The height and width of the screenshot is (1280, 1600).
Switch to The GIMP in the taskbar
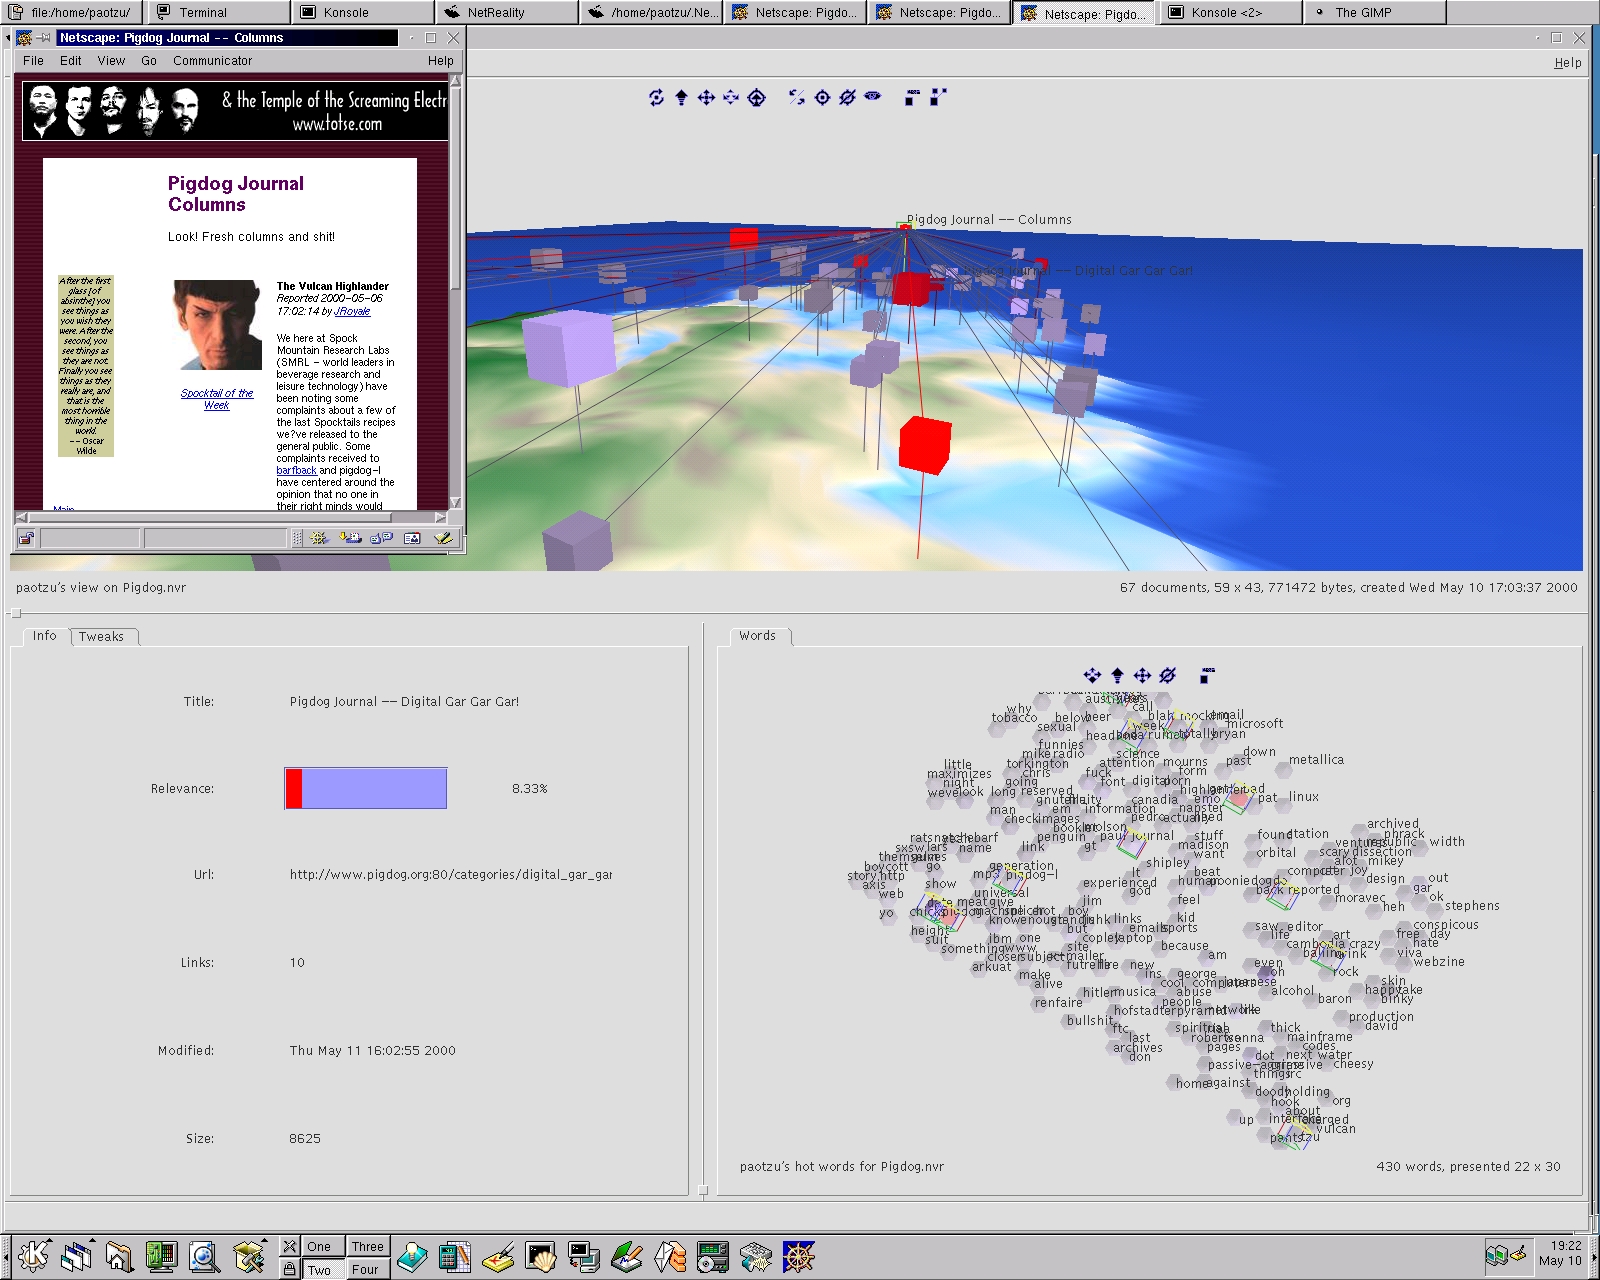(x=1375, y=12)
